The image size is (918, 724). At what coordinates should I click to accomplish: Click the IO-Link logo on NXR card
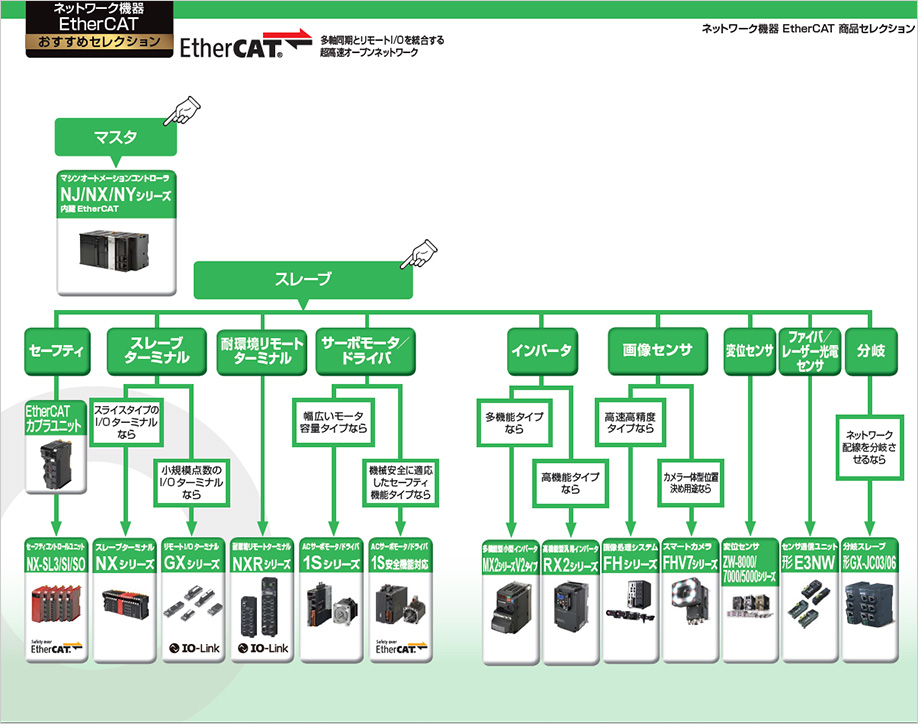(263, 648)
